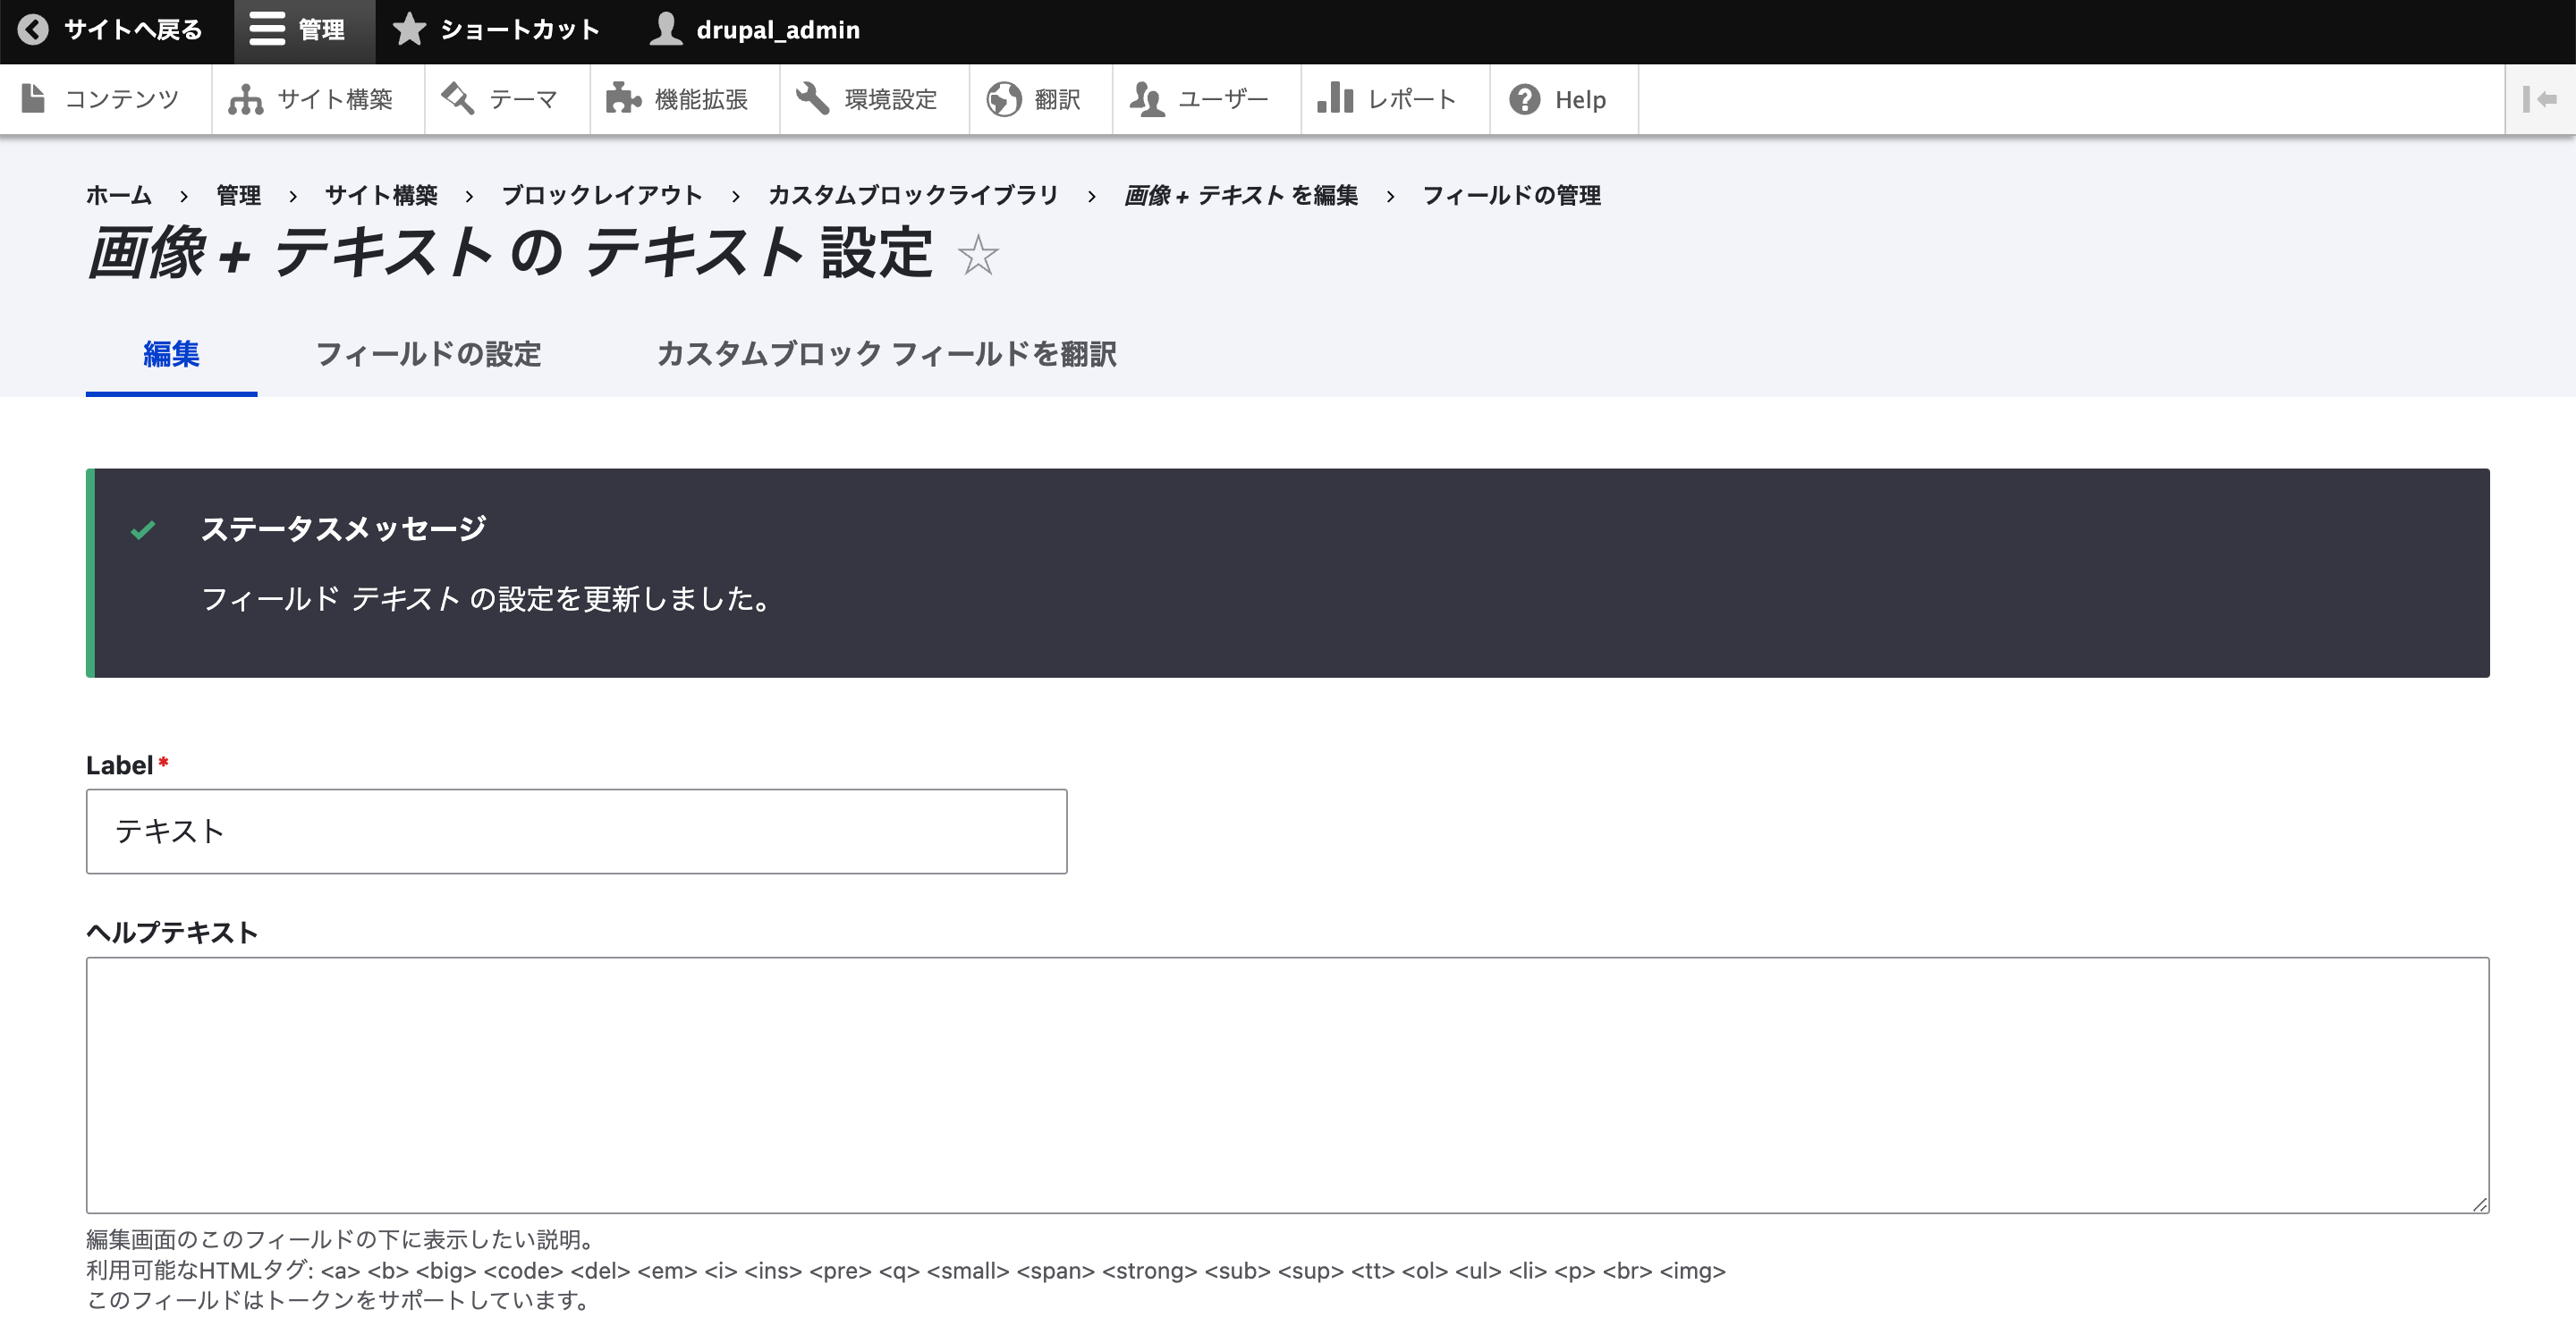Click the Help question mark icon
The height and width of the screenshot is (1343, 2576).
coord(1524,99)
